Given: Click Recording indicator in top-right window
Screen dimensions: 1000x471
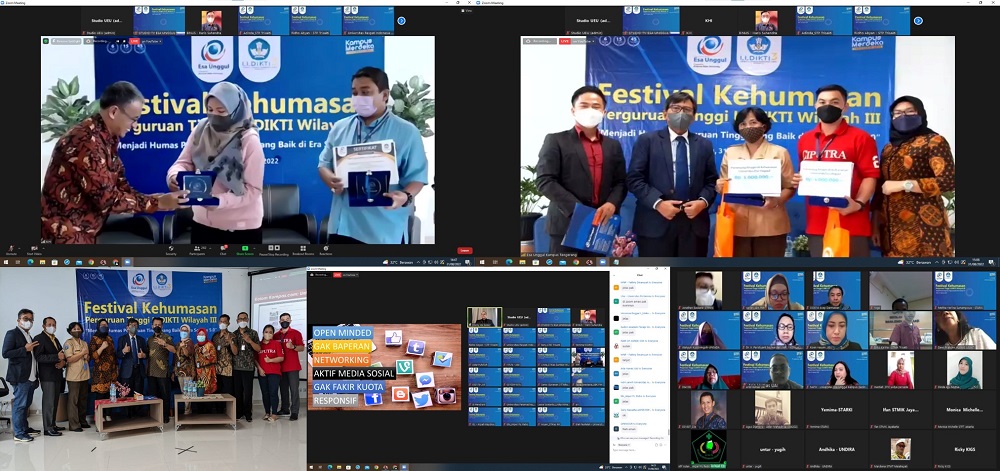Looking at the screenshot, I should click(540, 41).
